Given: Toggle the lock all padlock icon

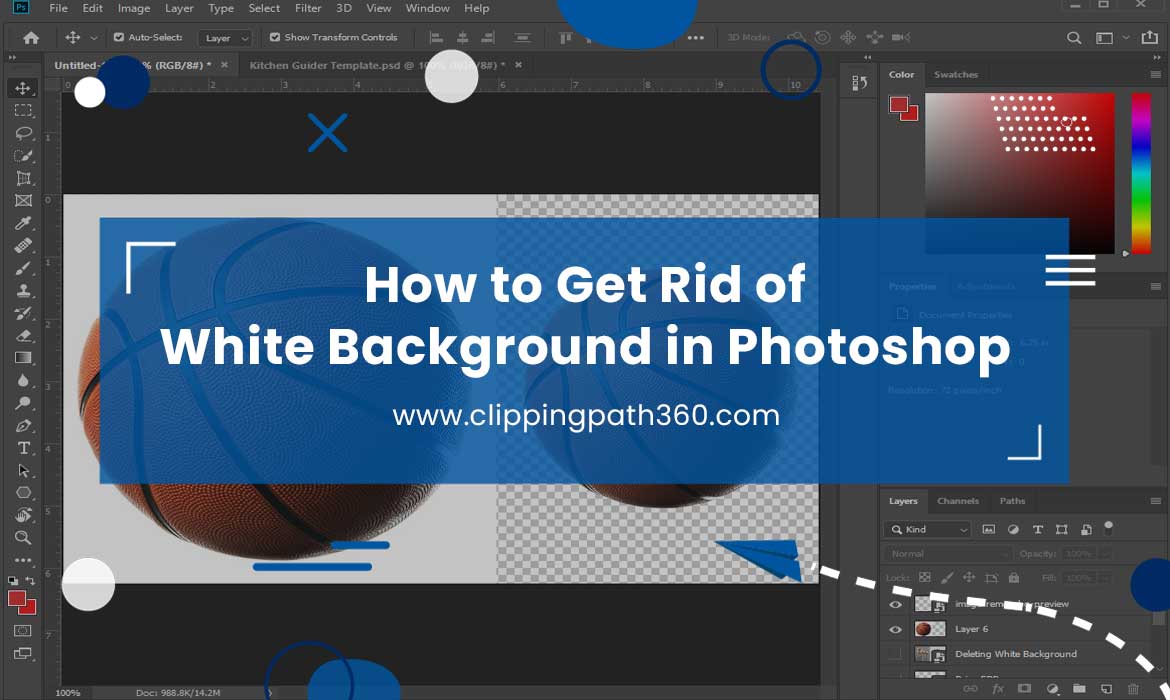Looking at the screenshot, I should click(1013, 578).
